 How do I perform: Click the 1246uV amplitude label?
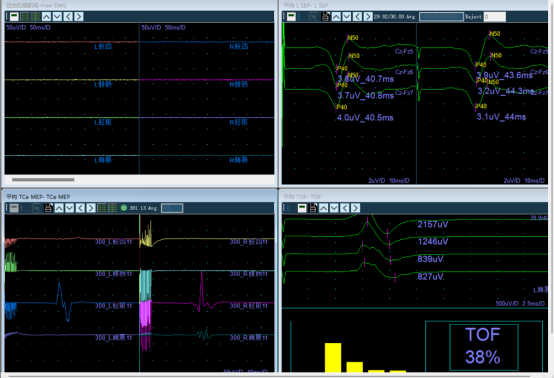432,242
